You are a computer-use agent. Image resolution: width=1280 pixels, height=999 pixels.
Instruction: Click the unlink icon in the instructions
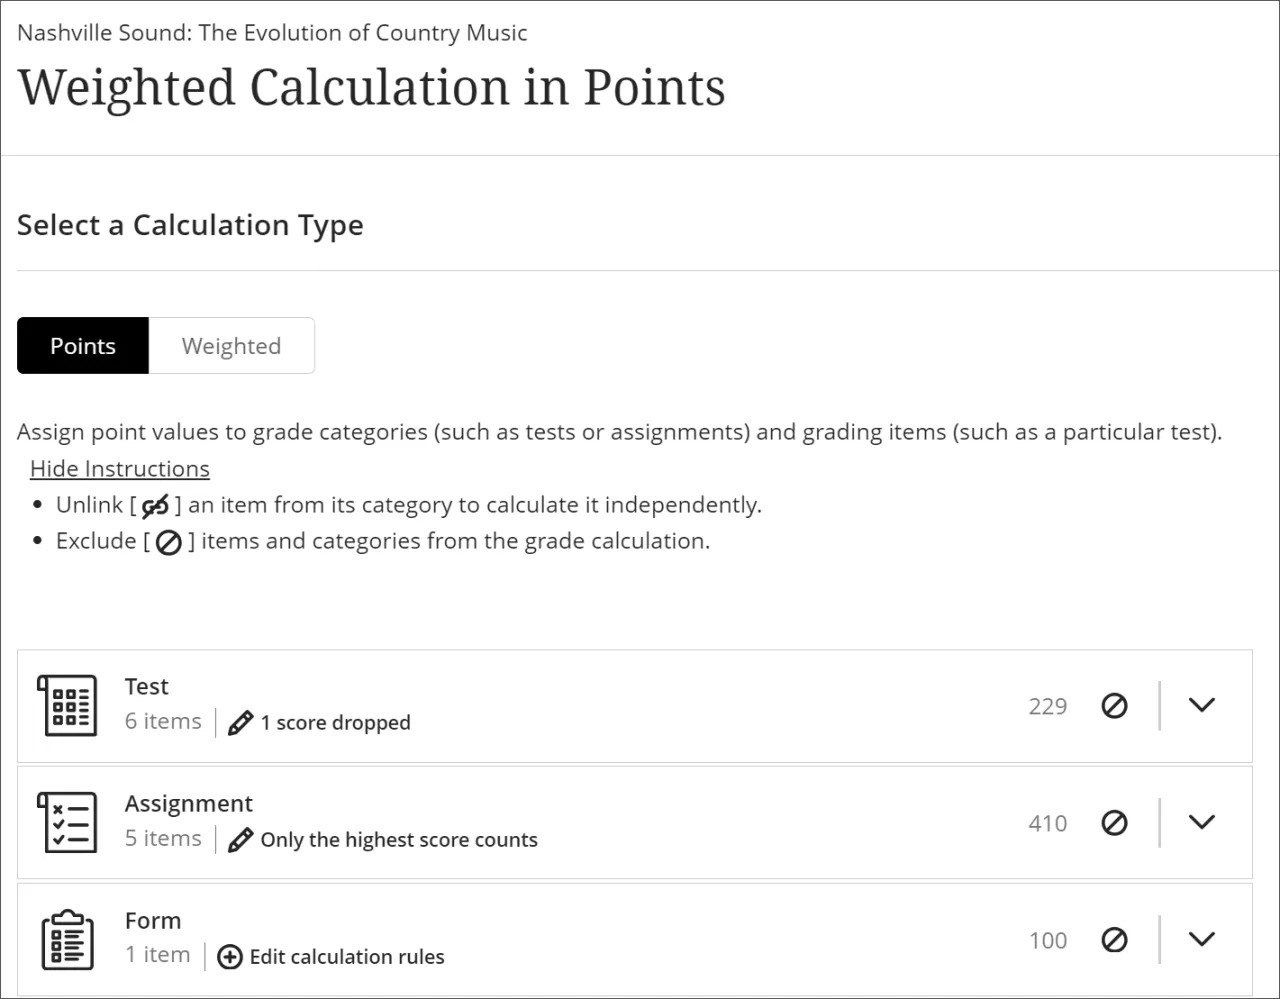(156, 506)
